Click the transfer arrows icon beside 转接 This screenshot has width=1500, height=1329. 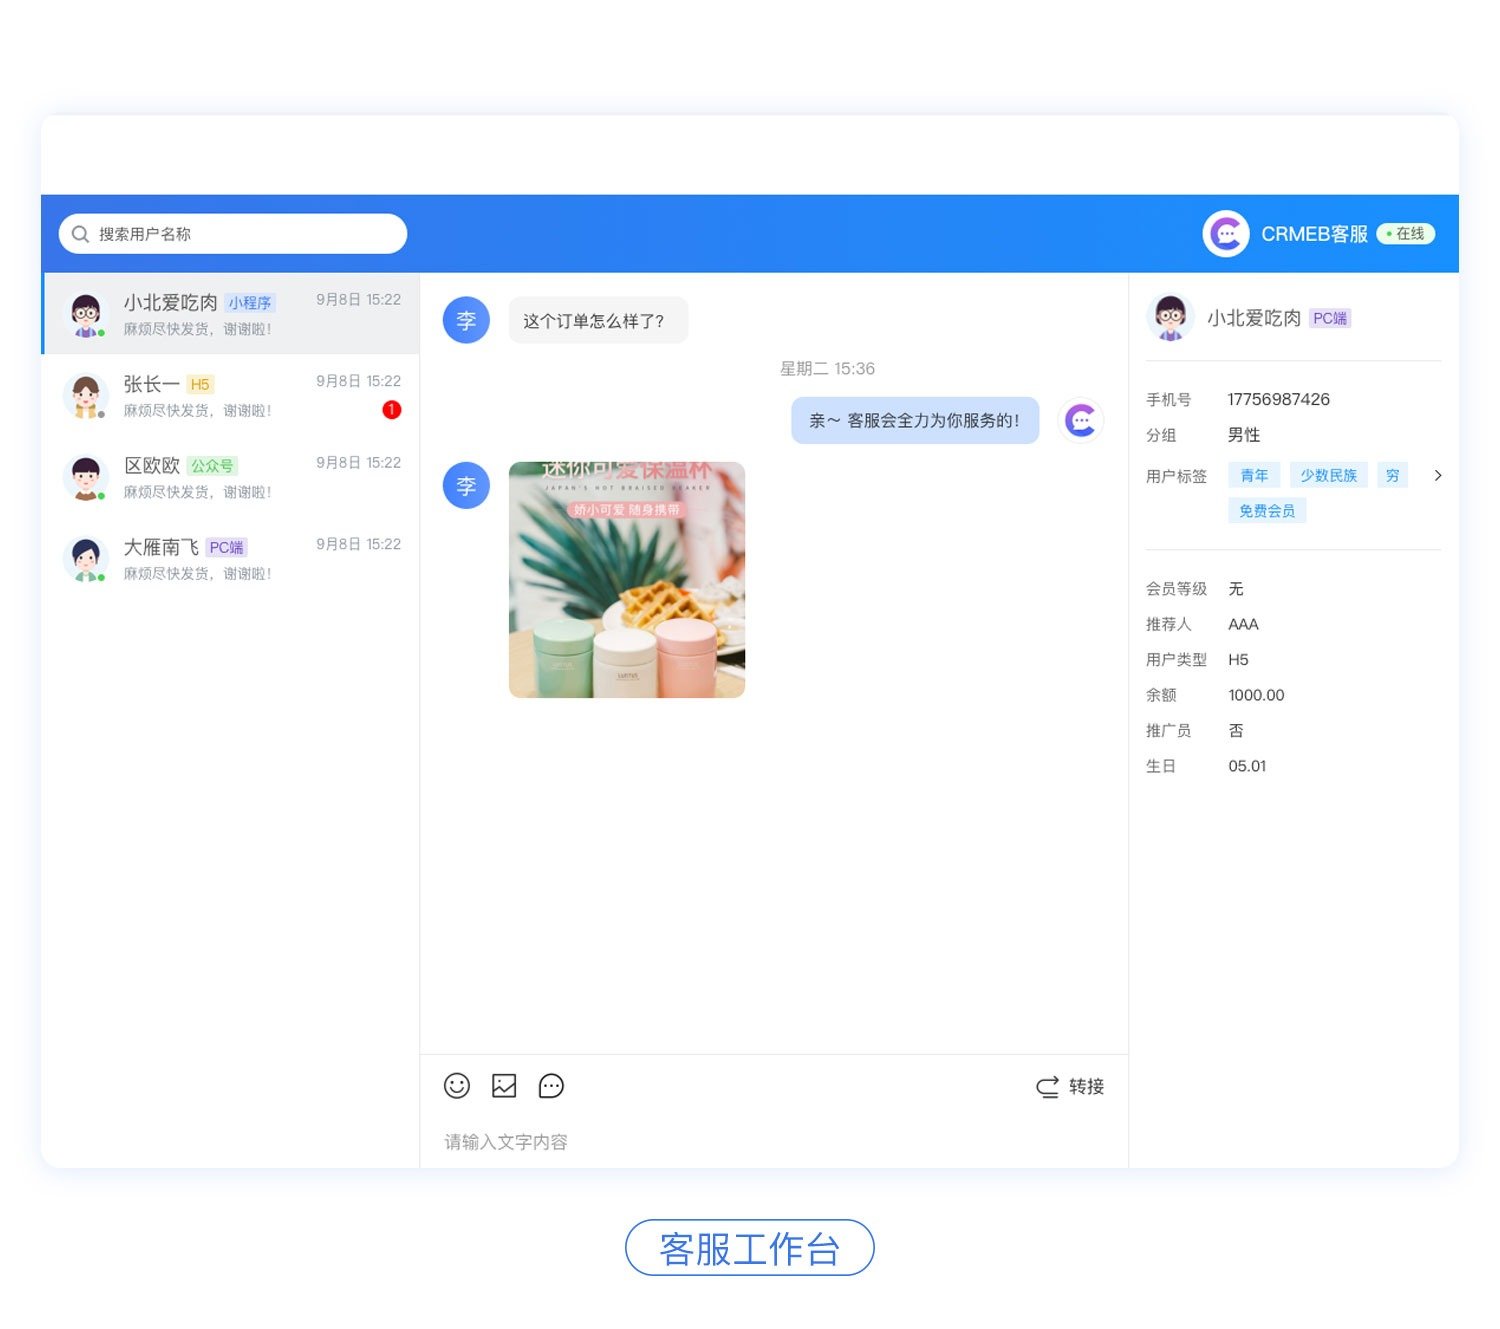point(1045,1087)
